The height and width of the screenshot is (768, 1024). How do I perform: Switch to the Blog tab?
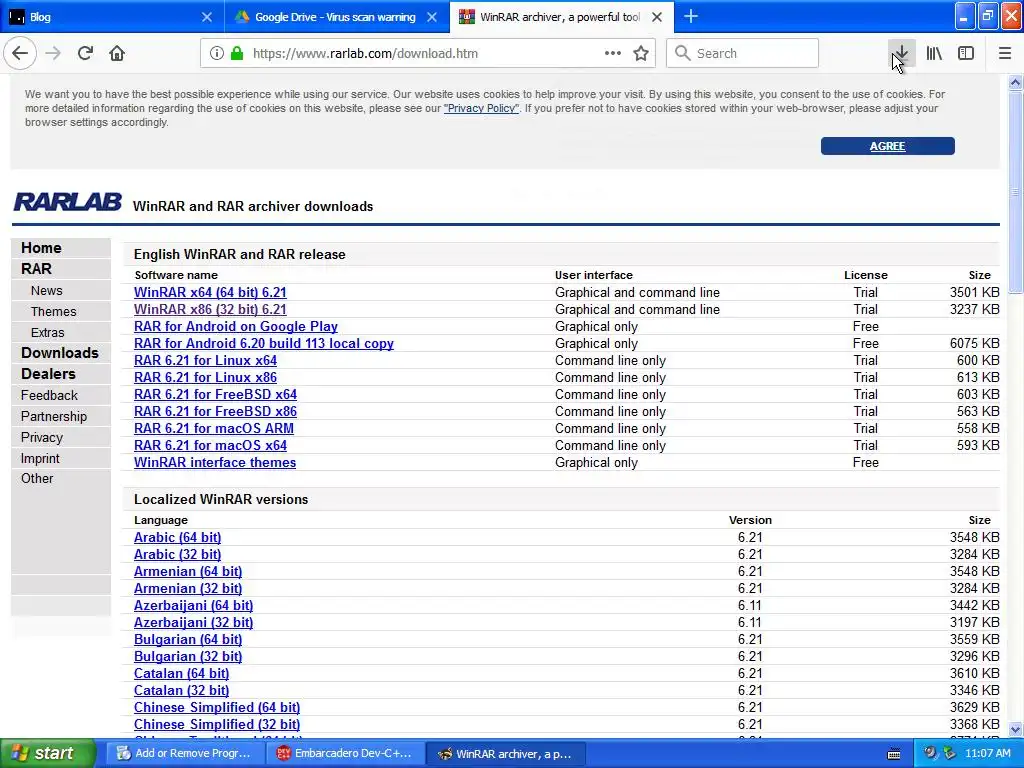(x=112, y=17)
